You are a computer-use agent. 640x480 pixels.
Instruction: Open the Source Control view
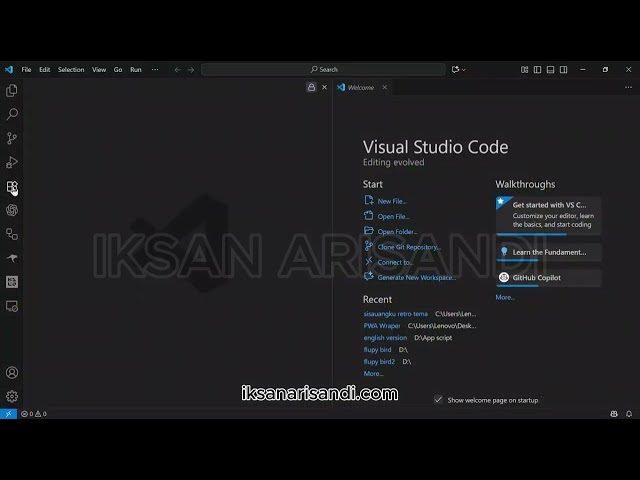[x=12, y=138]
